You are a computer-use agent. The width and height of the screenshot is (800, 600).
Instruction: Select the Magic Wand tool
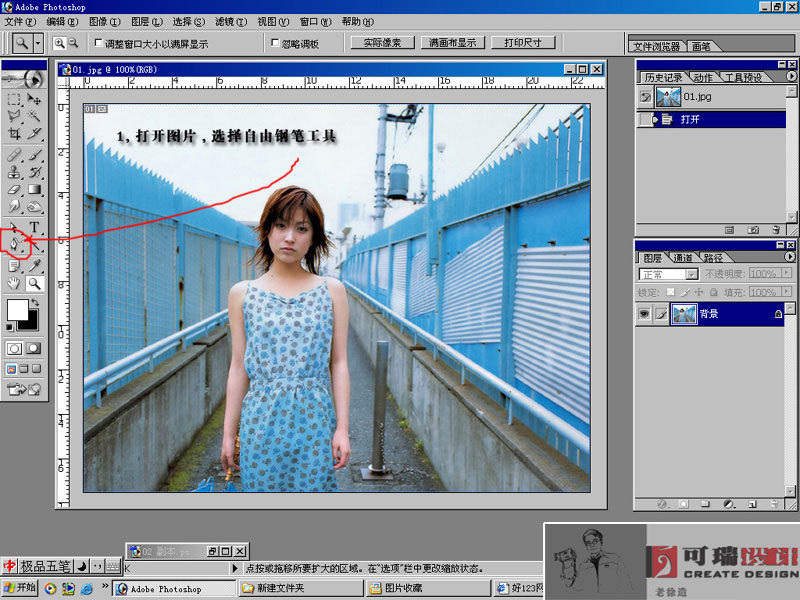pos(35,116)
